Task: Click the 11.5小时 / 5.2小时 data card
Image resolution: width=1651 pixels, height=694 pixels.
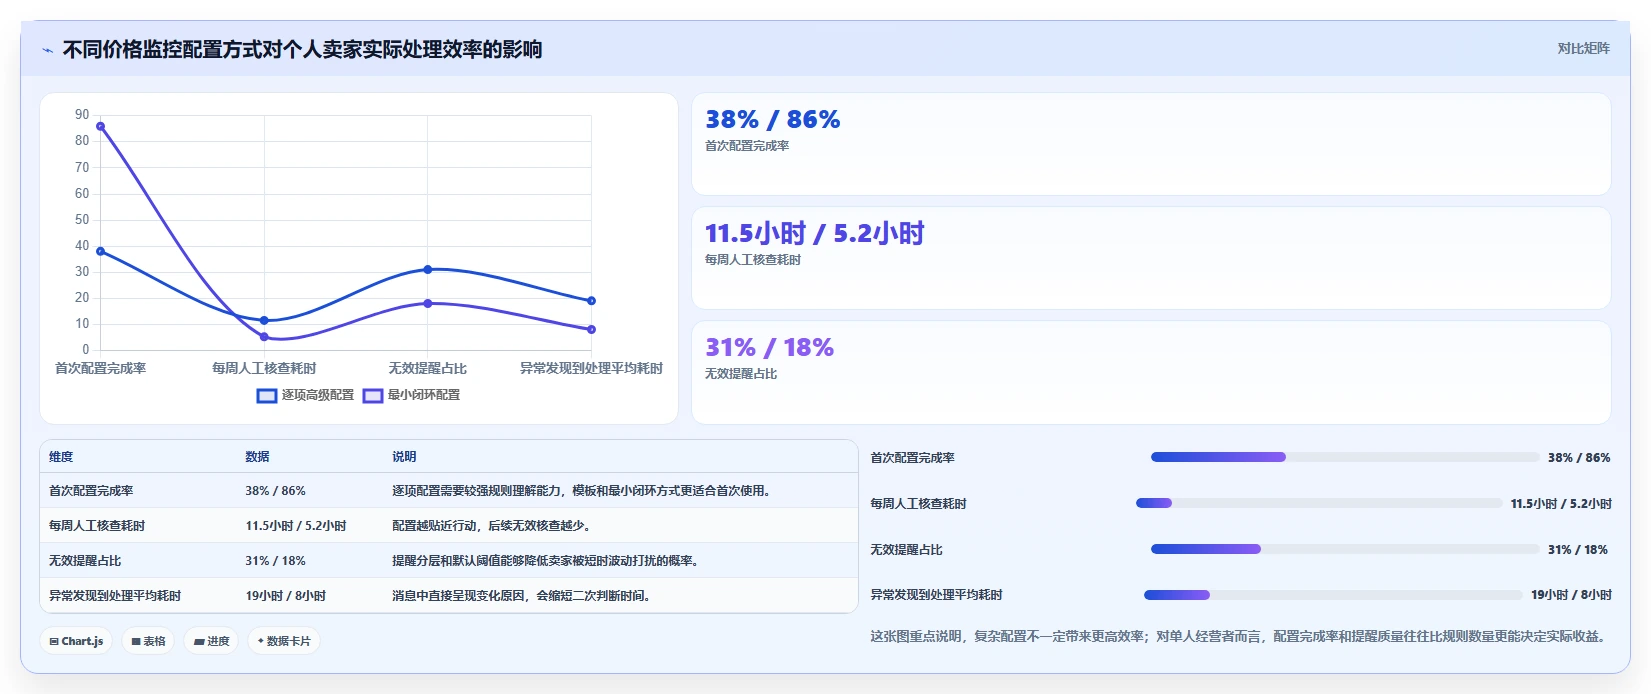Action: [x=1151, y=258]
